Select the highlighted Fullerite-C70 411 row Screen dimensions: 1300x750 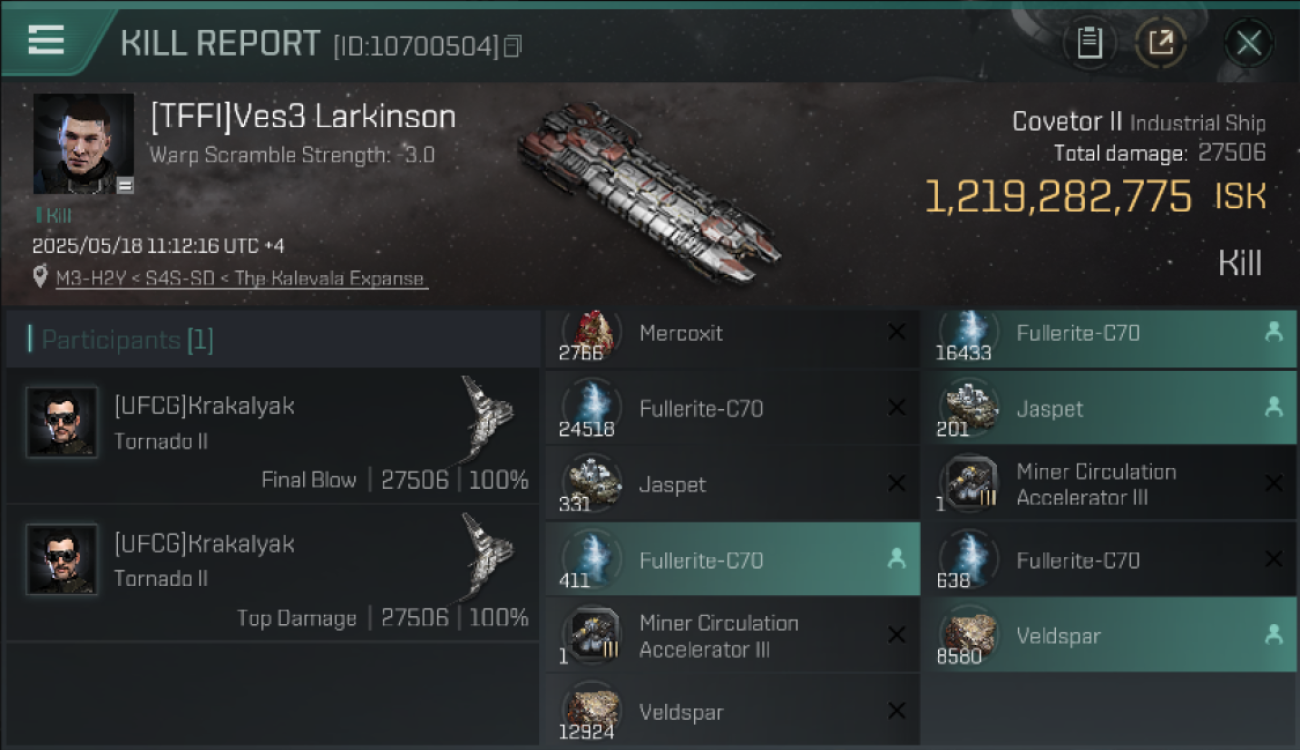(x=732, y=560)
